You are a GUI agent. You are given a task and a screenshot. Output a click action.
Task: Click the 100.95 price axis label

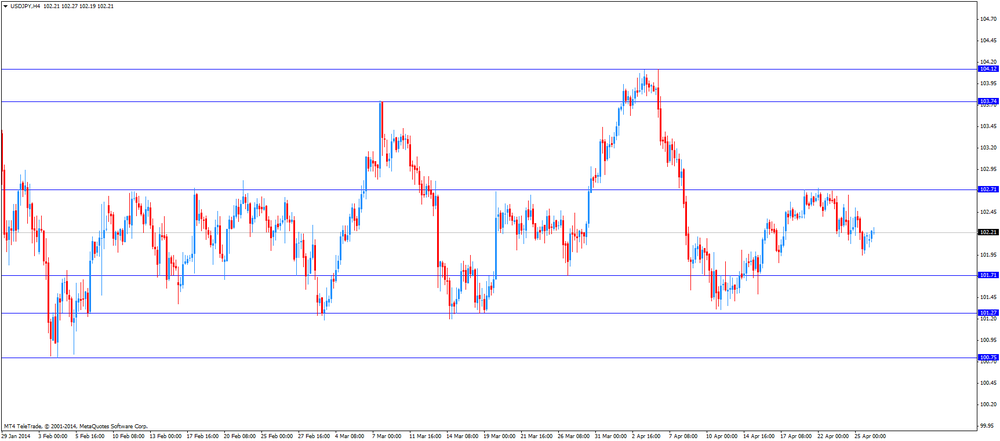[988, 340]
